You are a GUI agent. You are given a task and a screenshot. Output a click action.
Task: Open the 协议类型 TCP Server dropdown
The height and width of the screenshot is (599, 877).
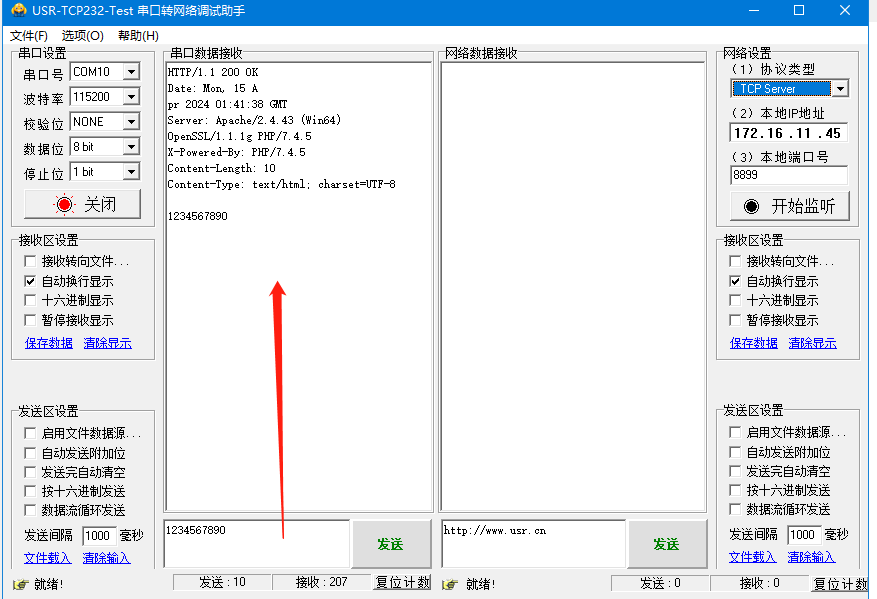(x=839, y=89)
